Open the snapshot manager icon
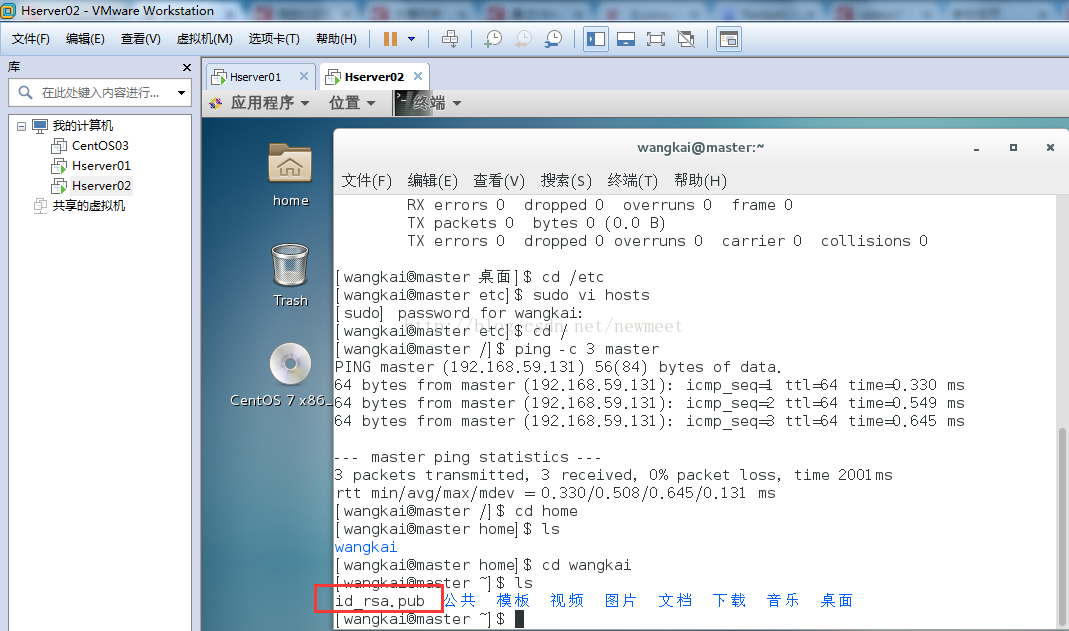The image size is (1069, 631). 553,39
